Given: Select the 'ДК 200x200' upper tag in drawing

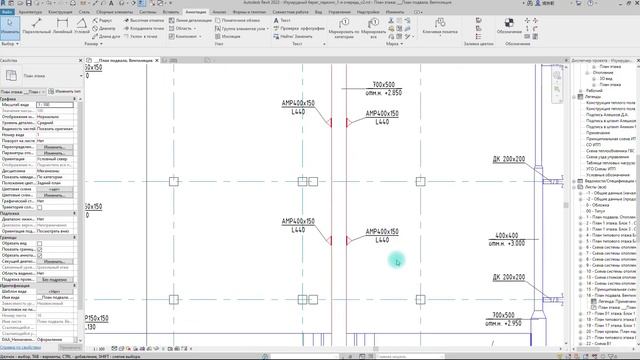Looking at the screenshot, I should (x=509, y=159).
